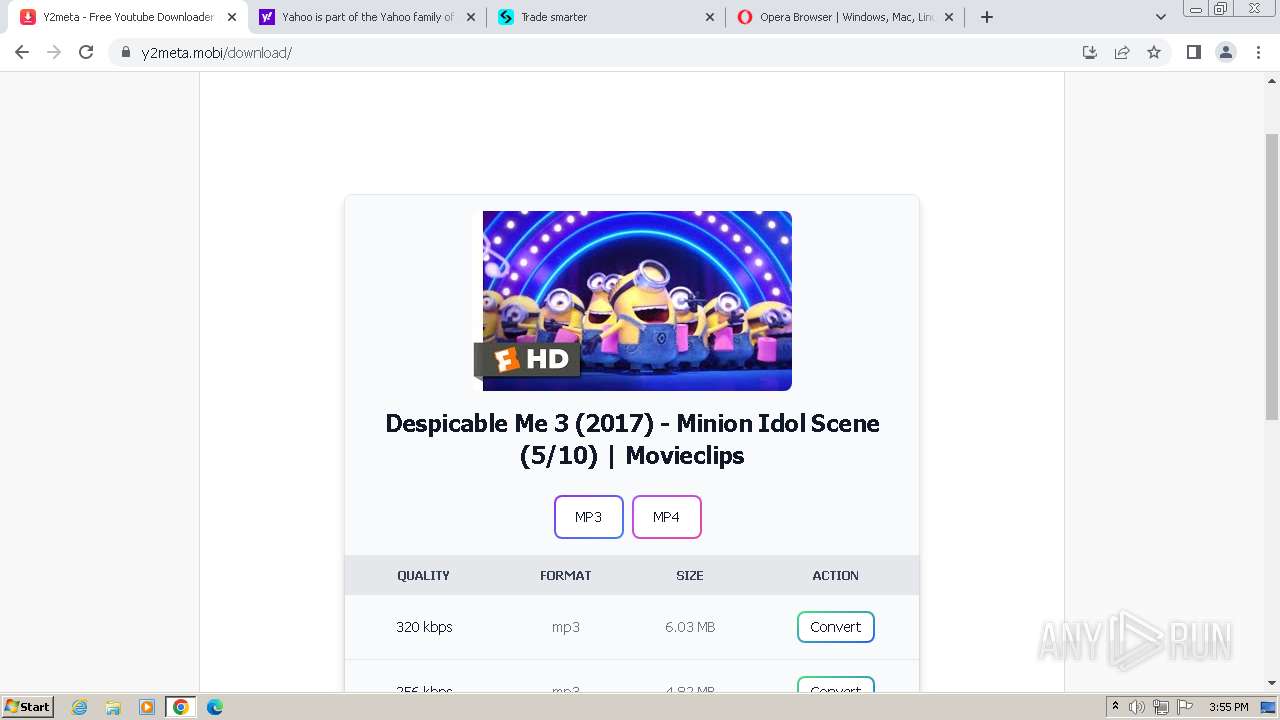This screenshot has width=1280, height=720.
Task: Close the Y2meta tab
Action: pos(232,17)
